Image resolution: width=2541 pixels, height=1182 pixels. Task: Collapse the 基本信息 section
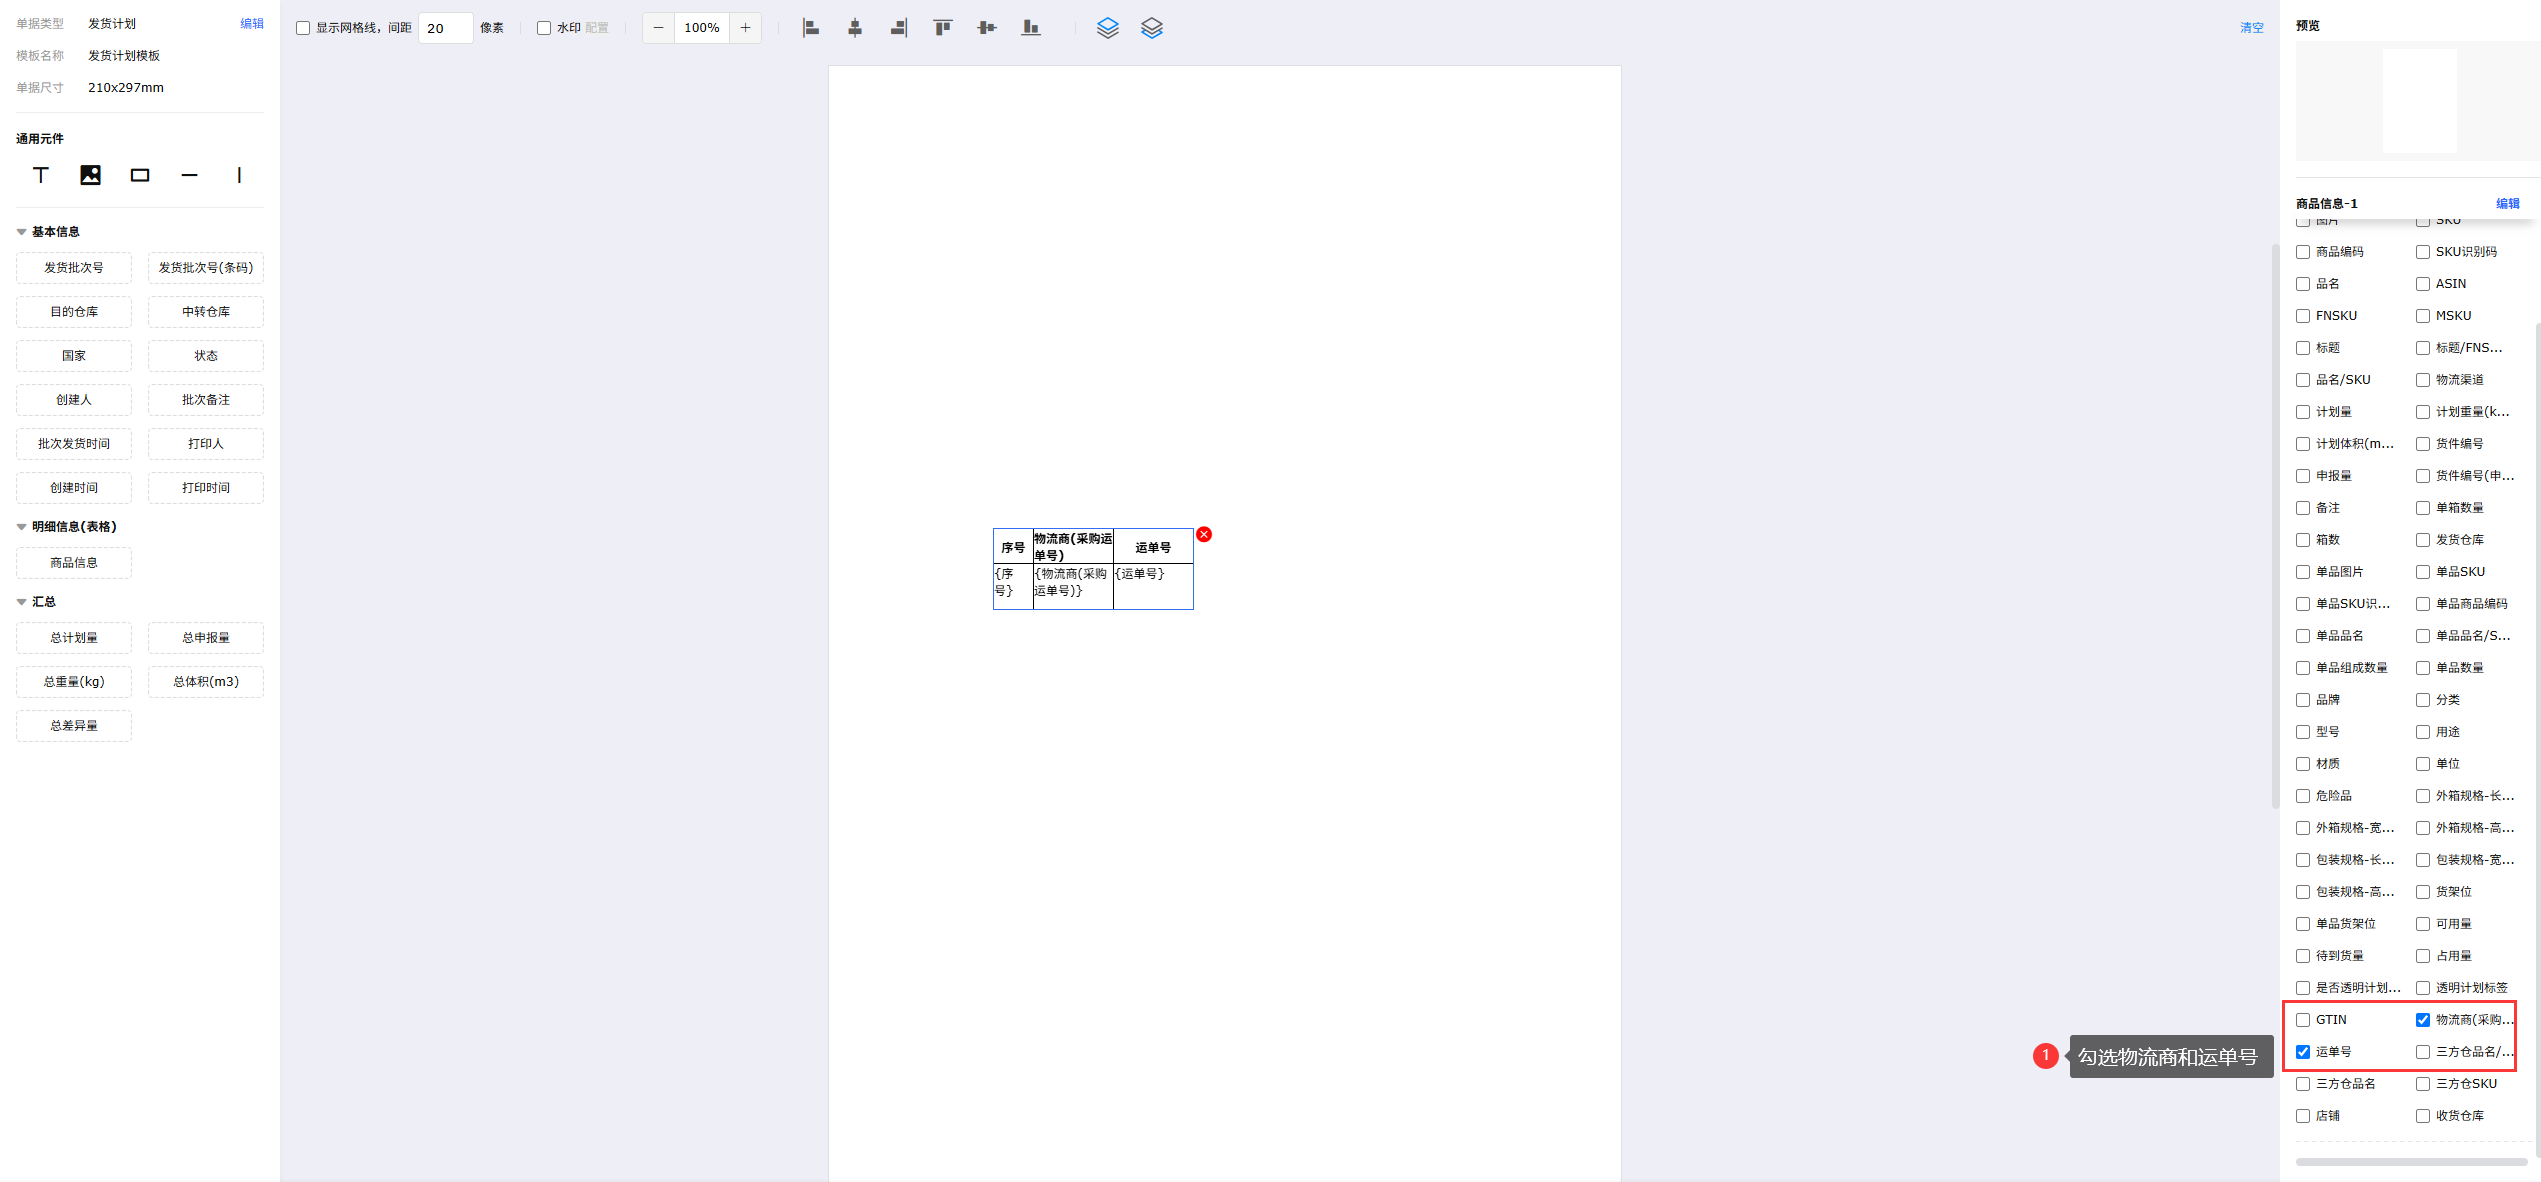[22, 232]
